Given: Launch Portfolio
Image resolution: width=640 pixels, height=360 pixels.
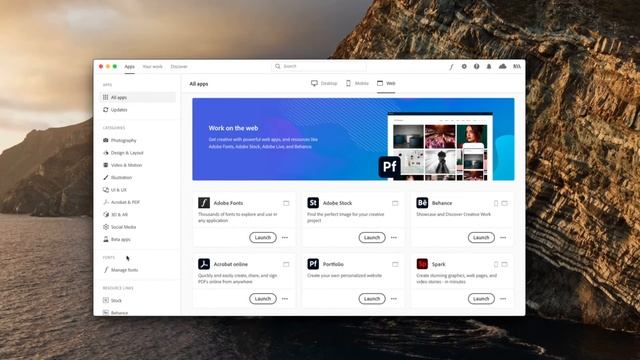Looking at the screenshot, I should [372, 299].
